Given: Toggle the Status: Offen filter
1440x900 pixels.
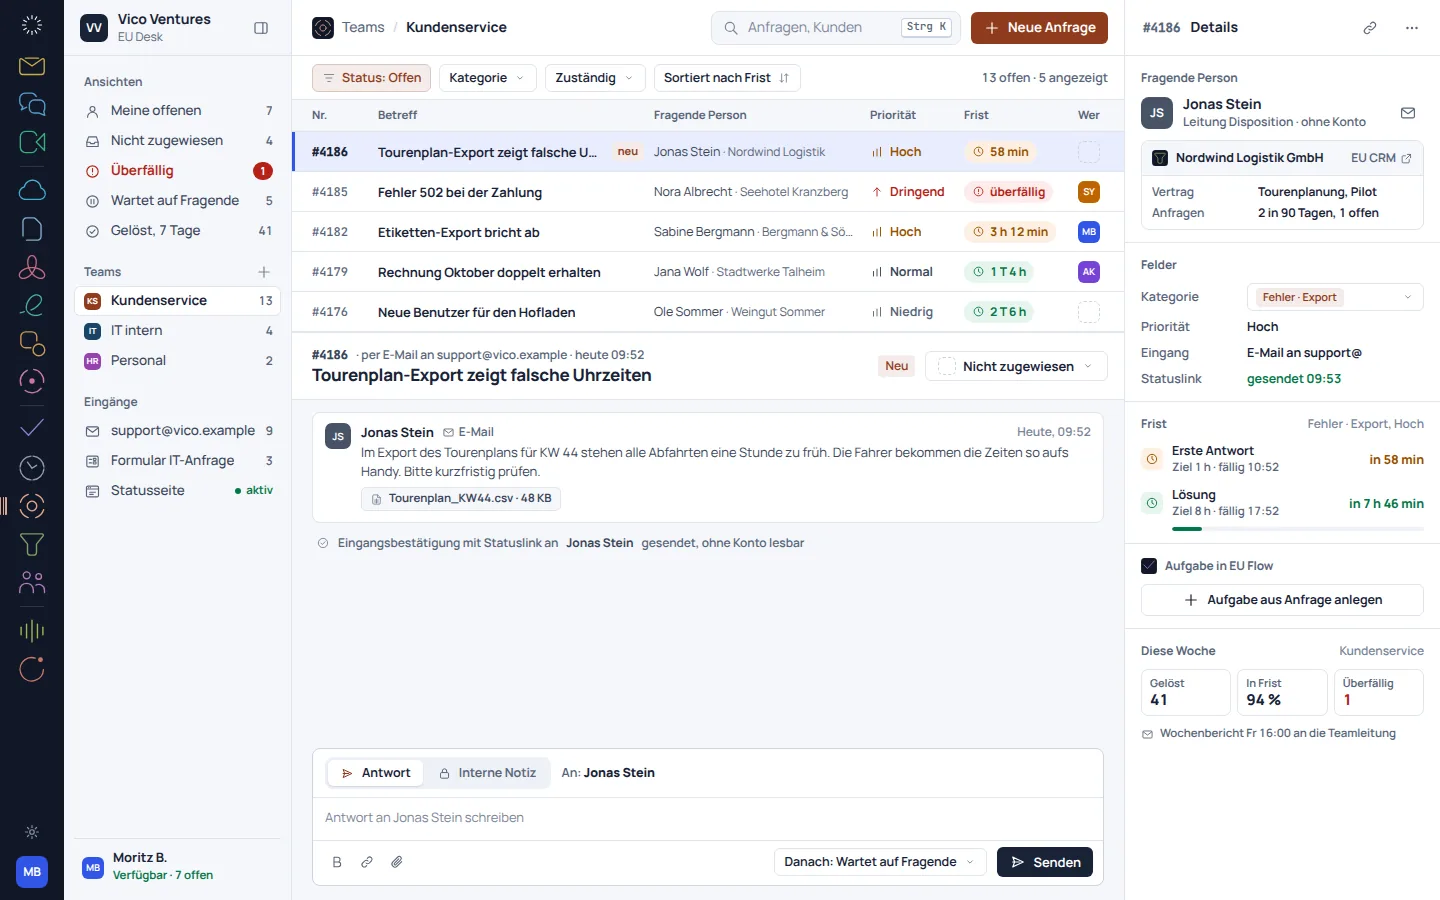Looking at the screenshot, I should click(371, 78).
